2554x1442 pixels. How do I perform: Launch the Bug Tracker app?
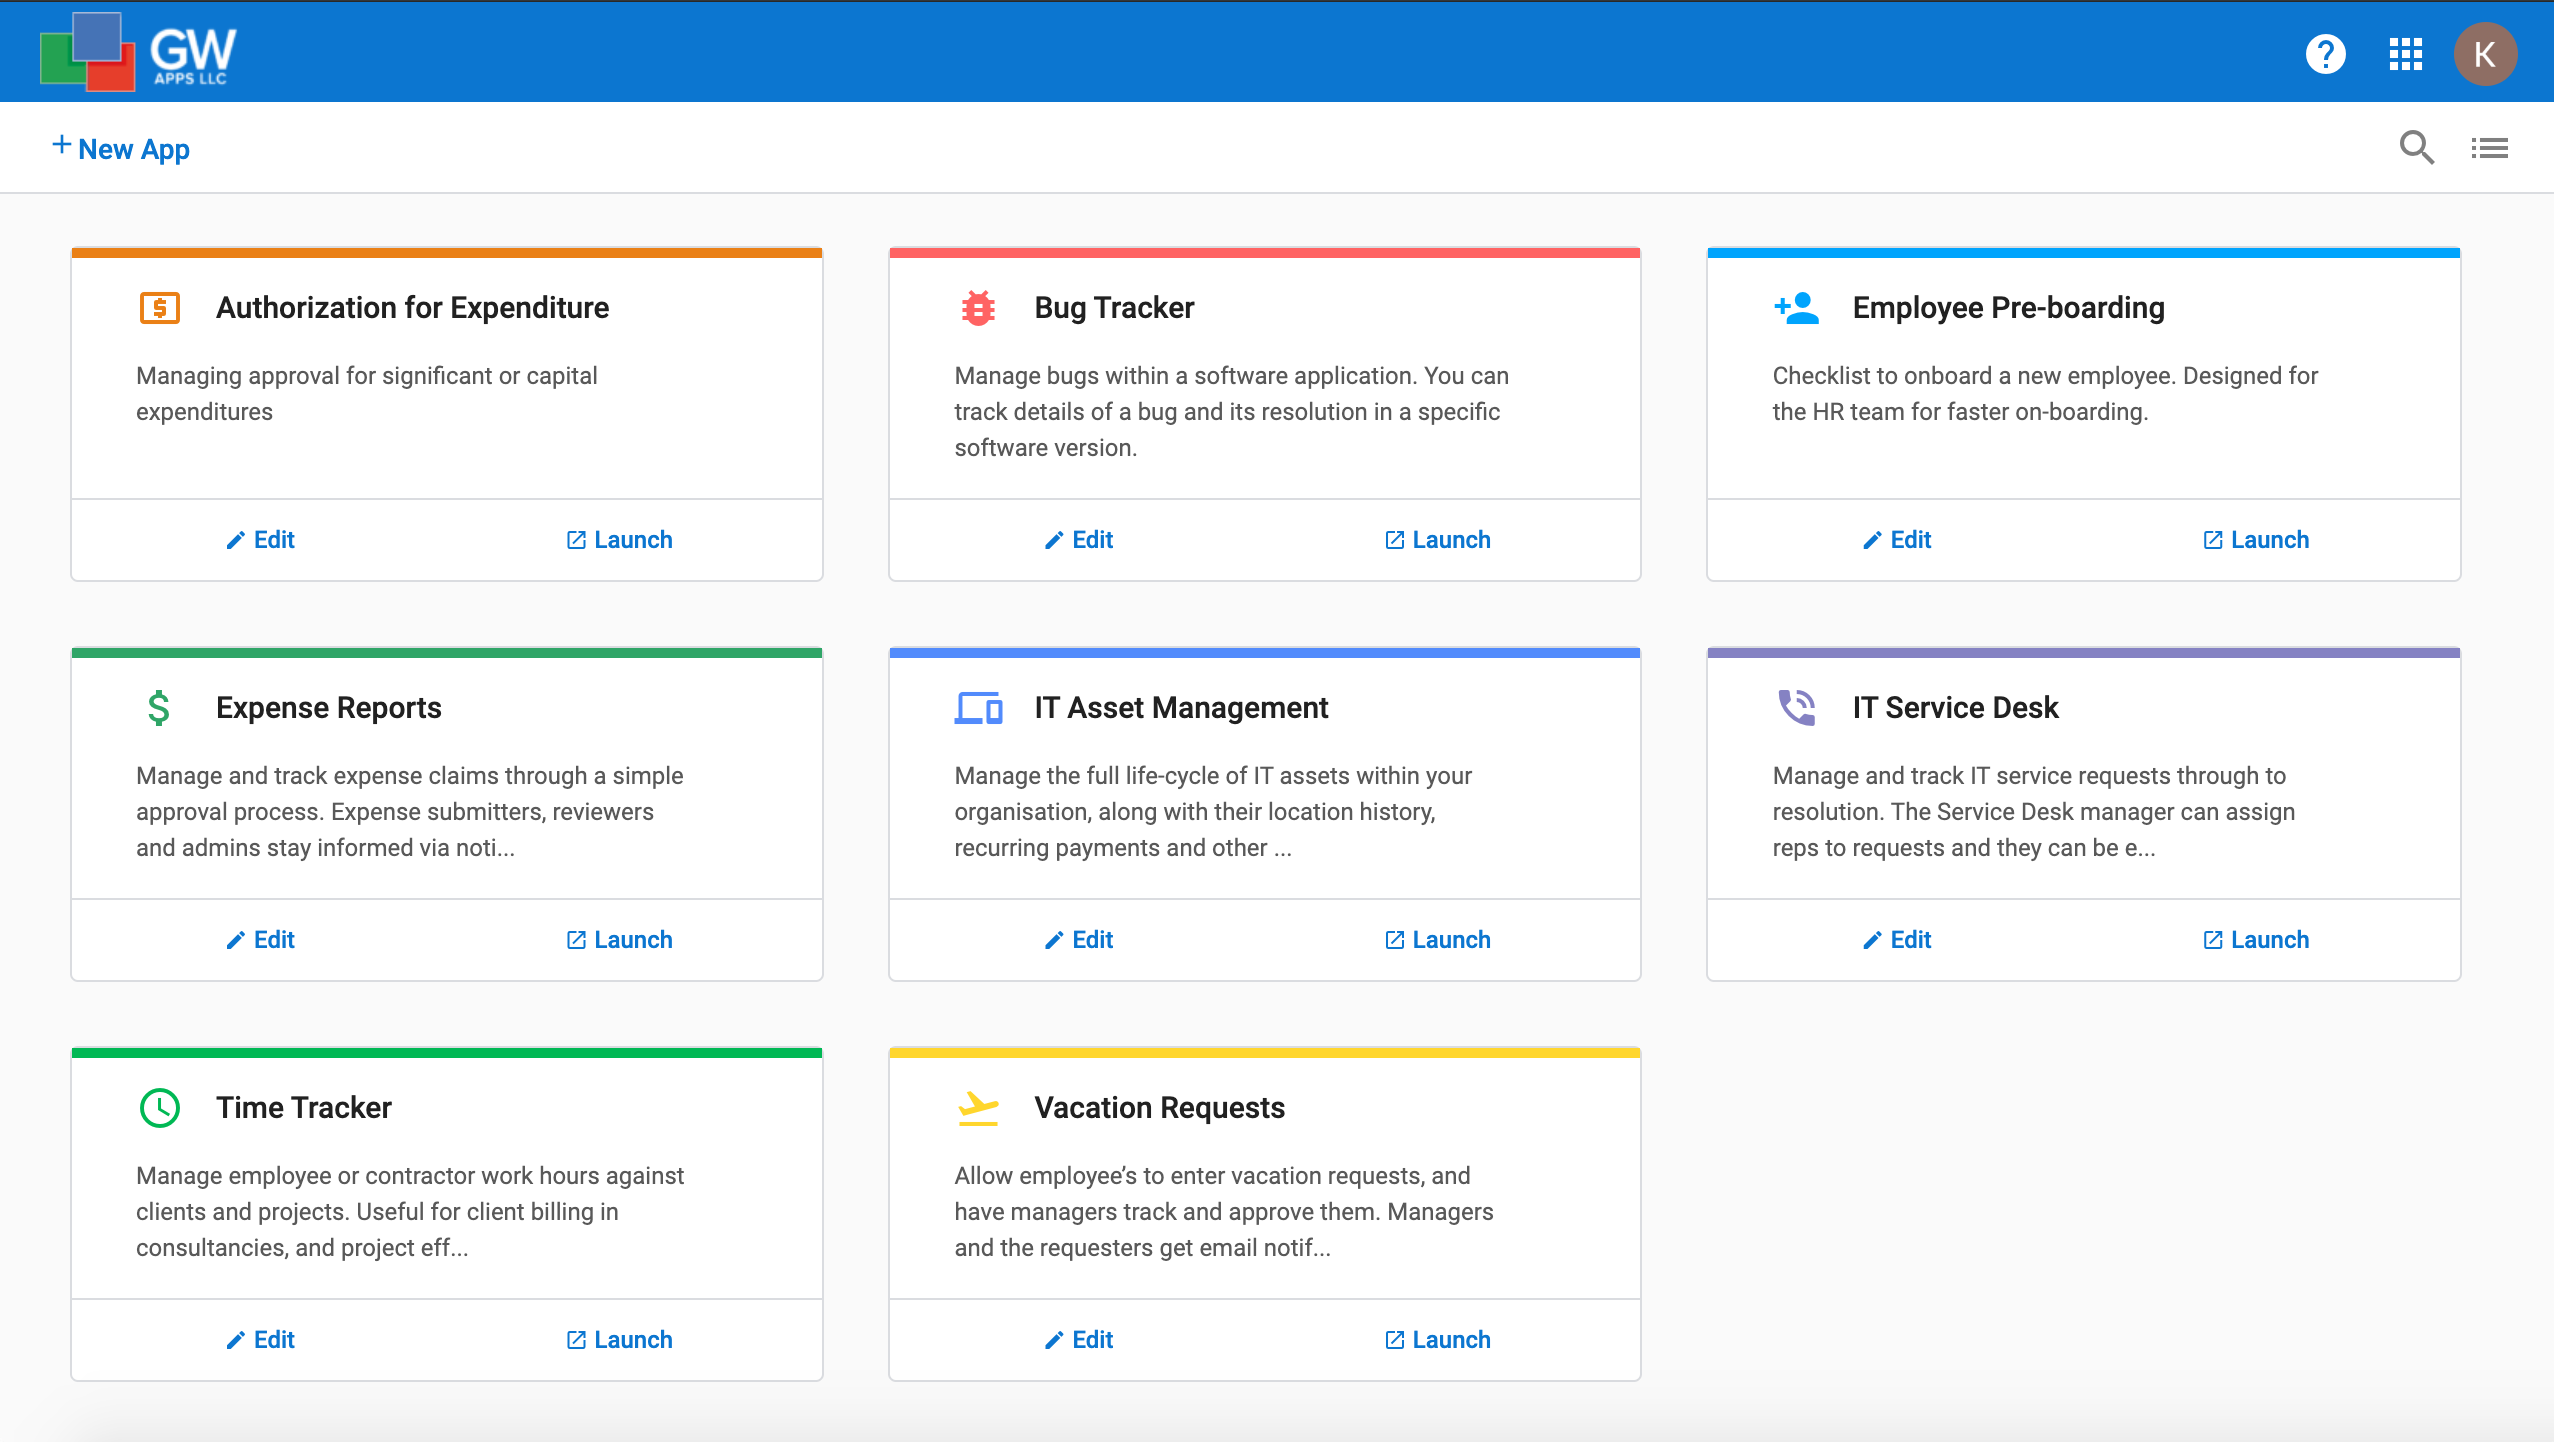point(1437,540)
